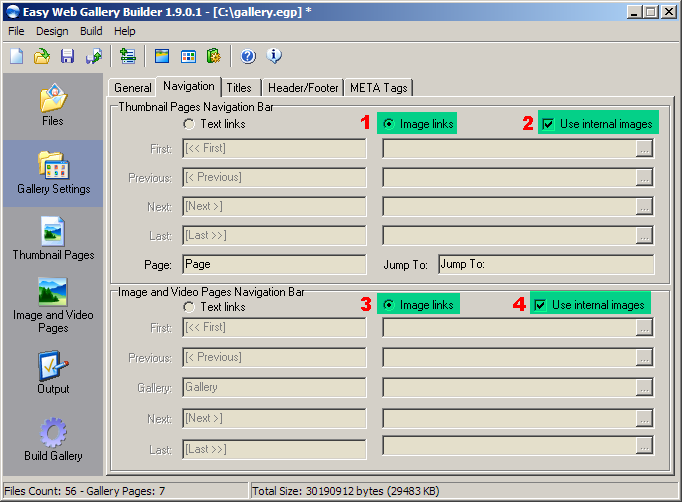Click 'Total Size: 30190912 bytes' status text
Viewport: 682px width, 502px height.
[345, 491]
